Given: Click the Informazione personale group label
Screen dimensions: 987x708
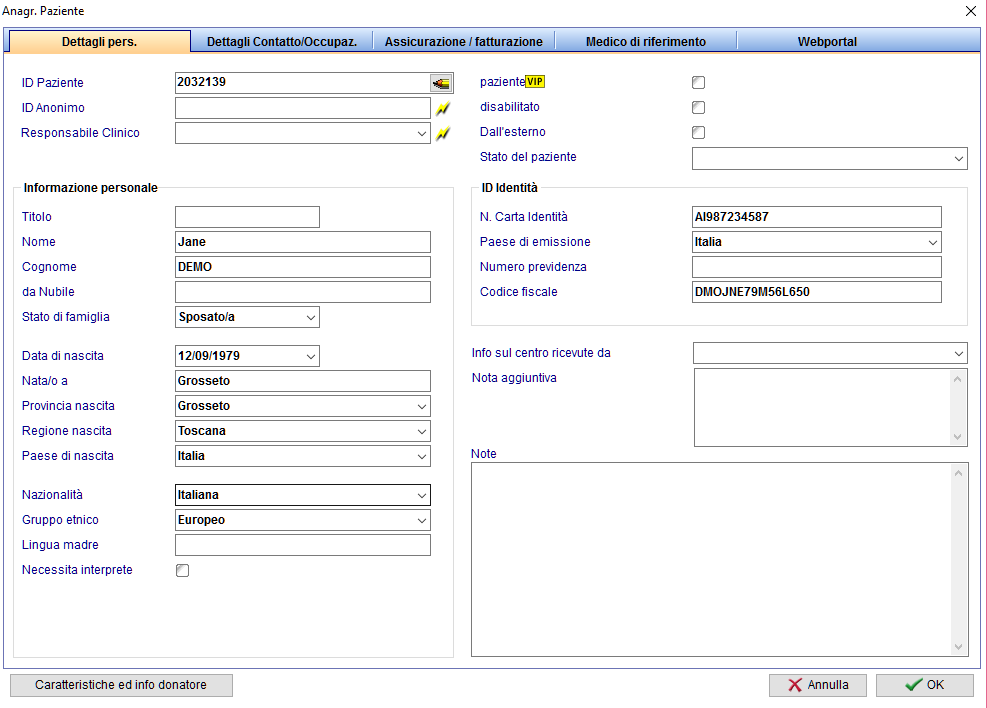Looking at the screenshot, I should (91, 188).
